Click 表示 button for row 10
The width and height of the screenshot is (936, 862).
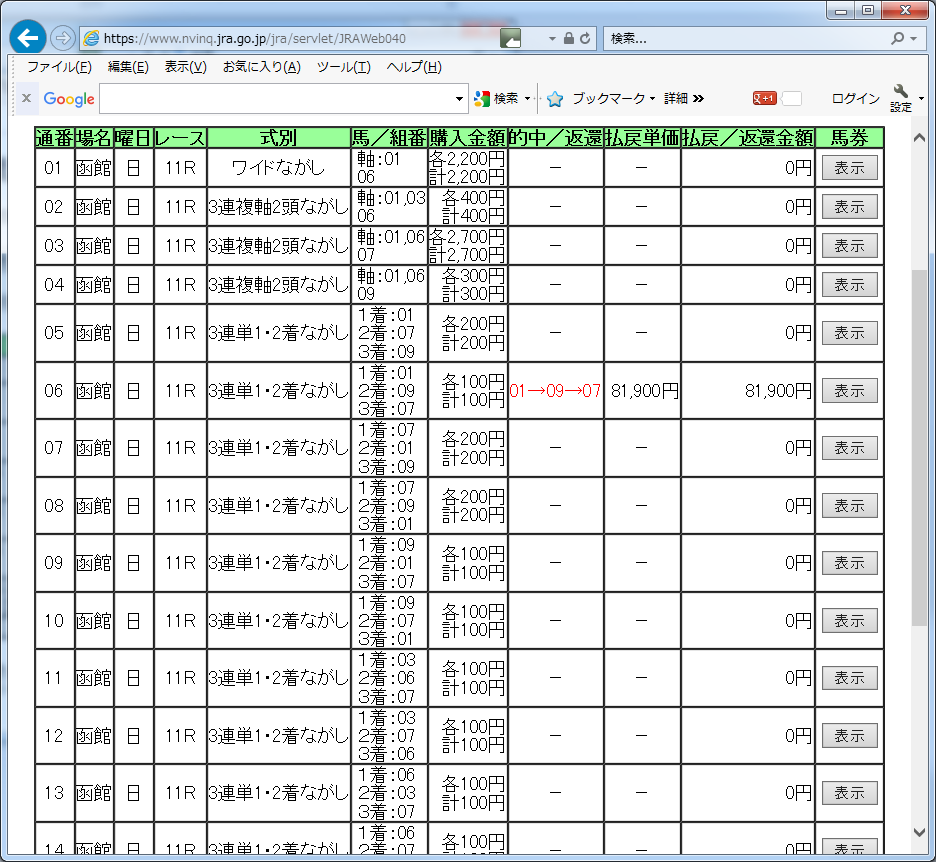(x=849, y=621)
